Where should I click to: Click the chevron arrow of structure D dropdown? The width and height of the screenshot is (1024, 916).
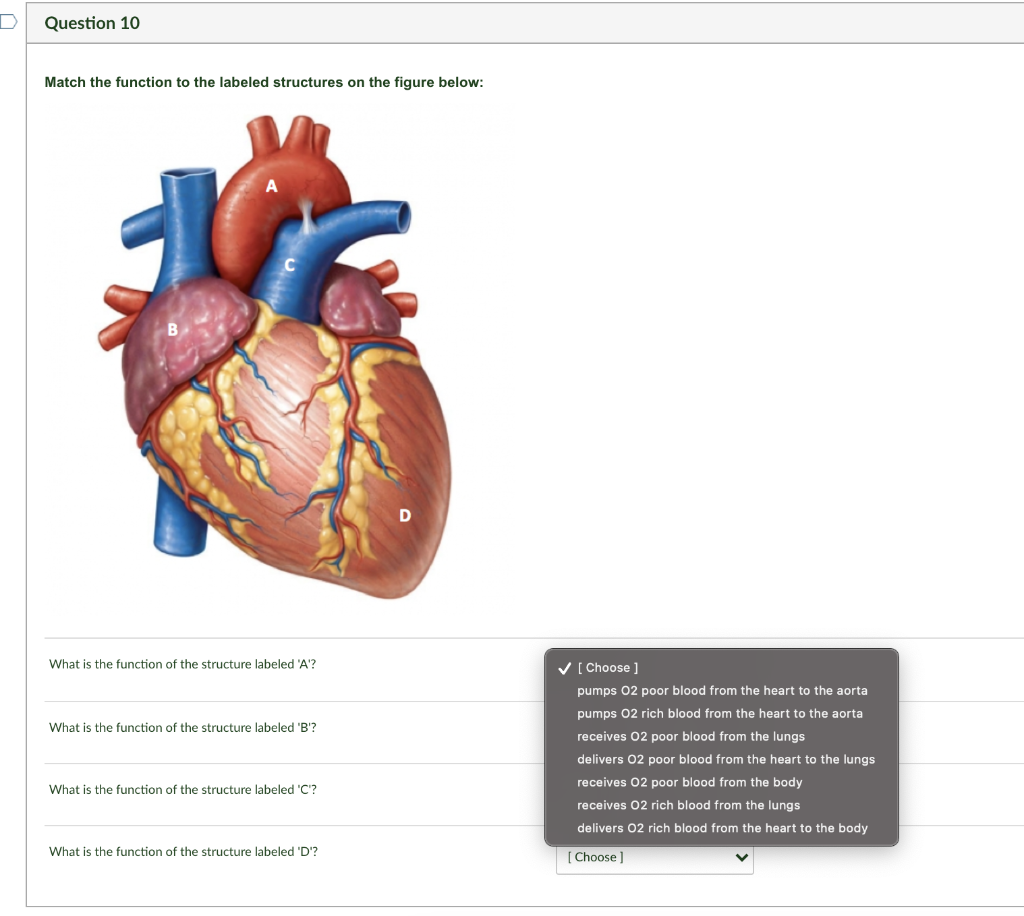[741, 857]
